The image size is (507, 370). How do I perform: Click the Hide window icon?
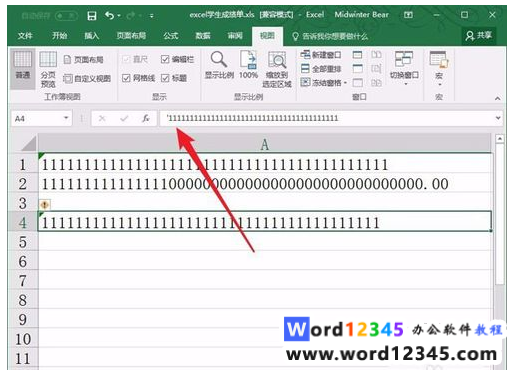click(357, 69)
